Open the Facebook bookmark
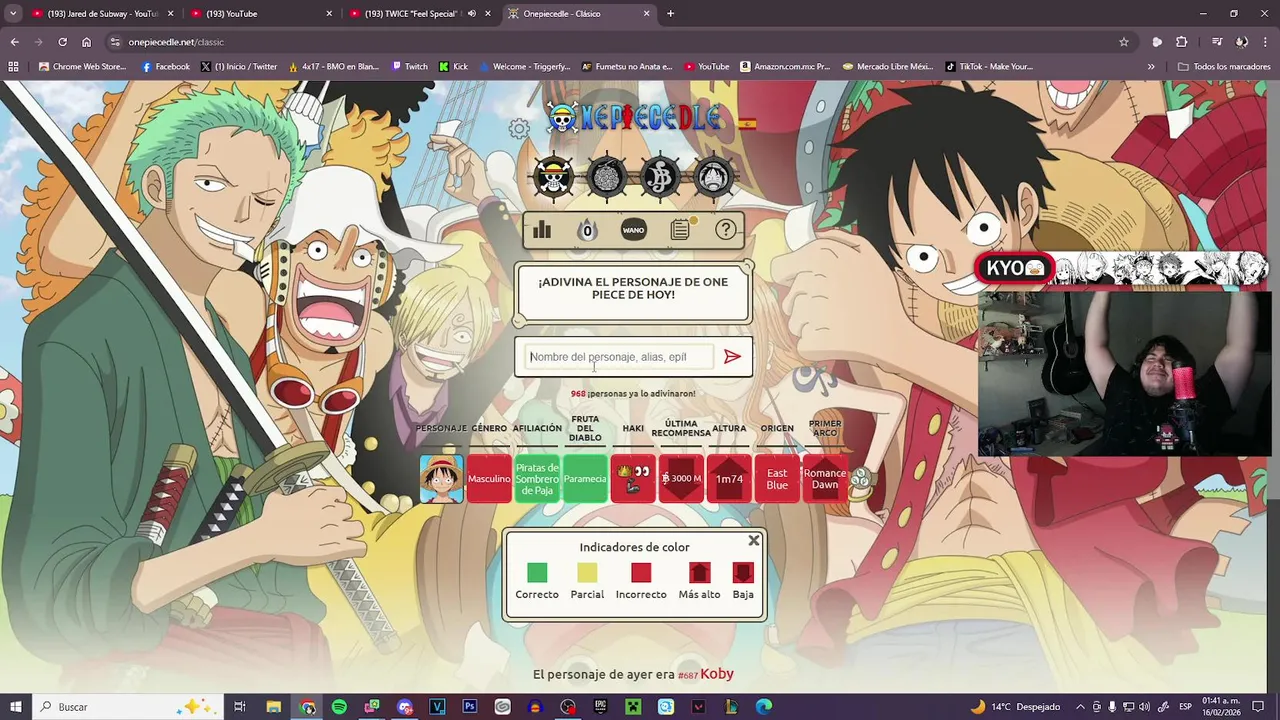Image resolution: width=1280 pixels, height=720 pixels. 166,67
